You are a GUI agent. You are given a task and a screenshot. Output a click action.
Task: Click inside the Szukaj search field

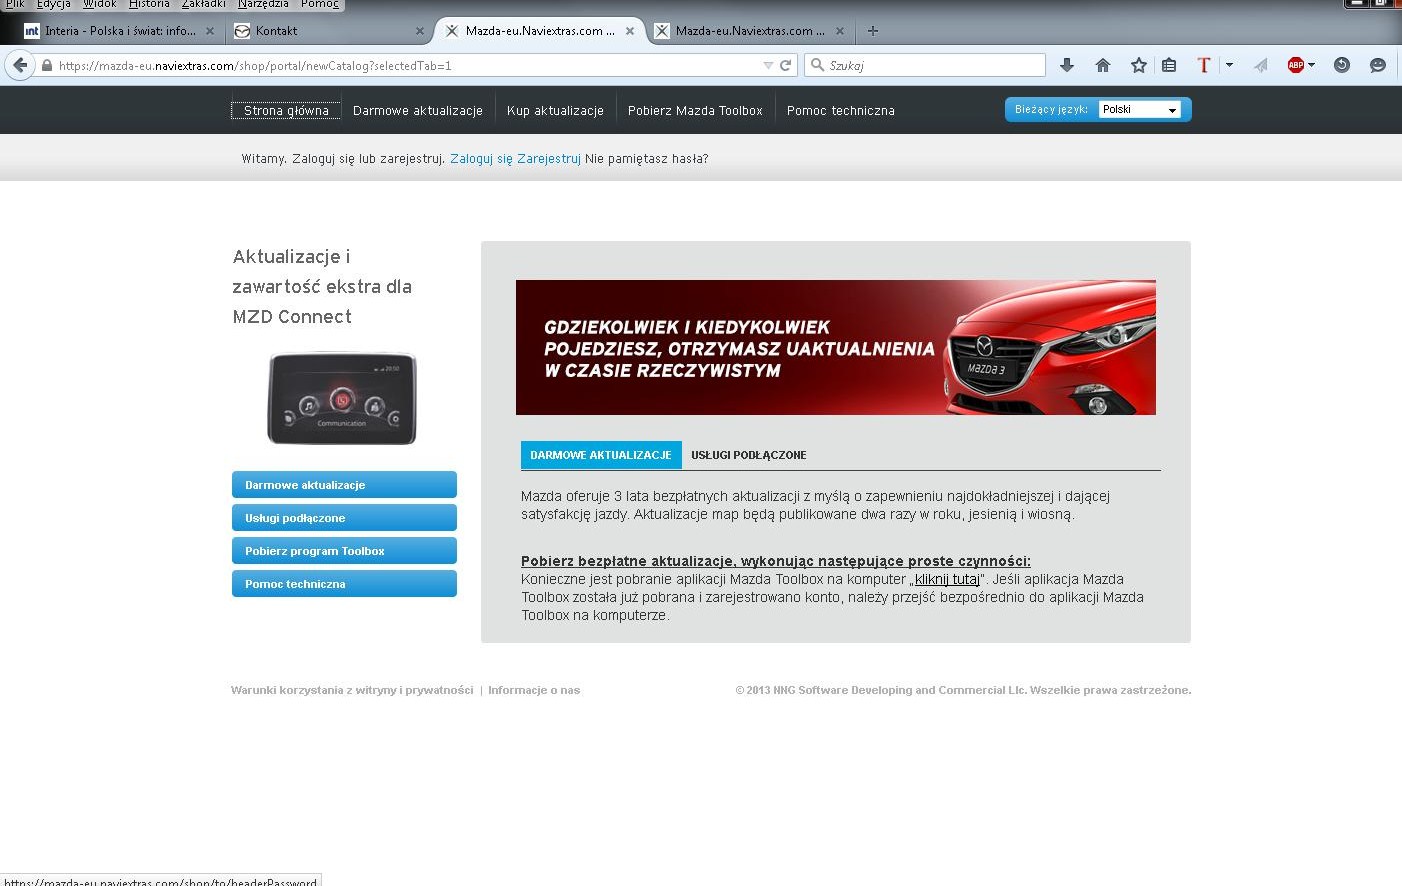(x=930, y=65)
